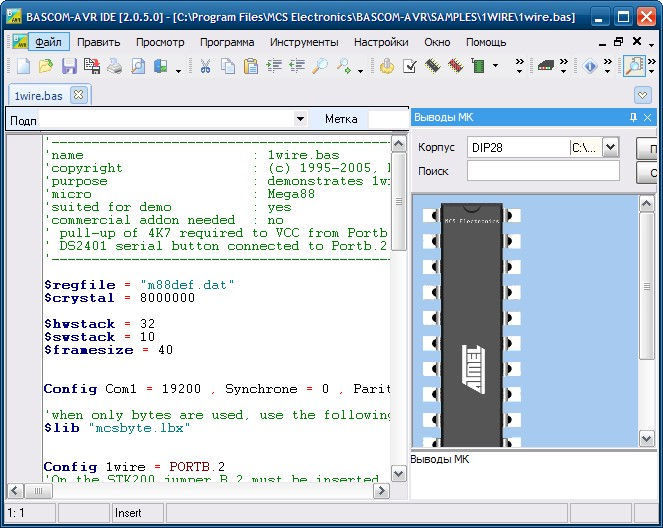The width and height of the screenshot is (663, 528).
Task: Run the syntax check toolbar icon
Action: pos(409,66)
